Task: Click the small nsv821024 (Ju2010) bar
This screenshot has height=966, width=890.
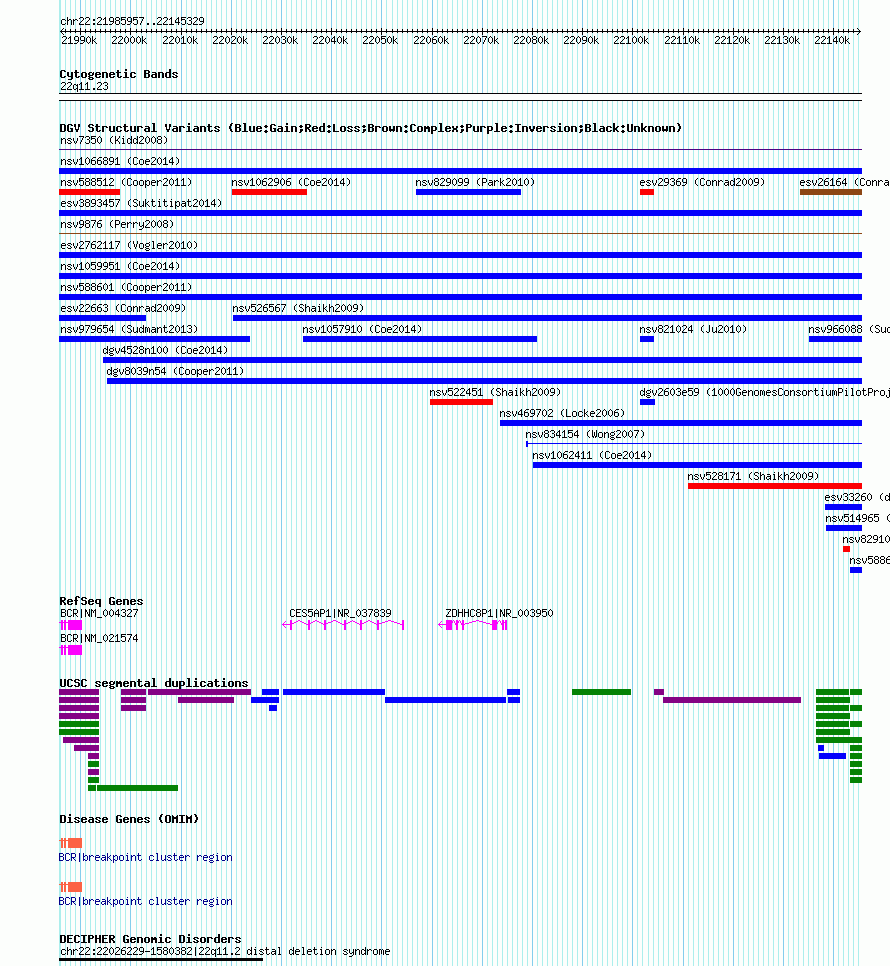Action: [x=647, y=339]
